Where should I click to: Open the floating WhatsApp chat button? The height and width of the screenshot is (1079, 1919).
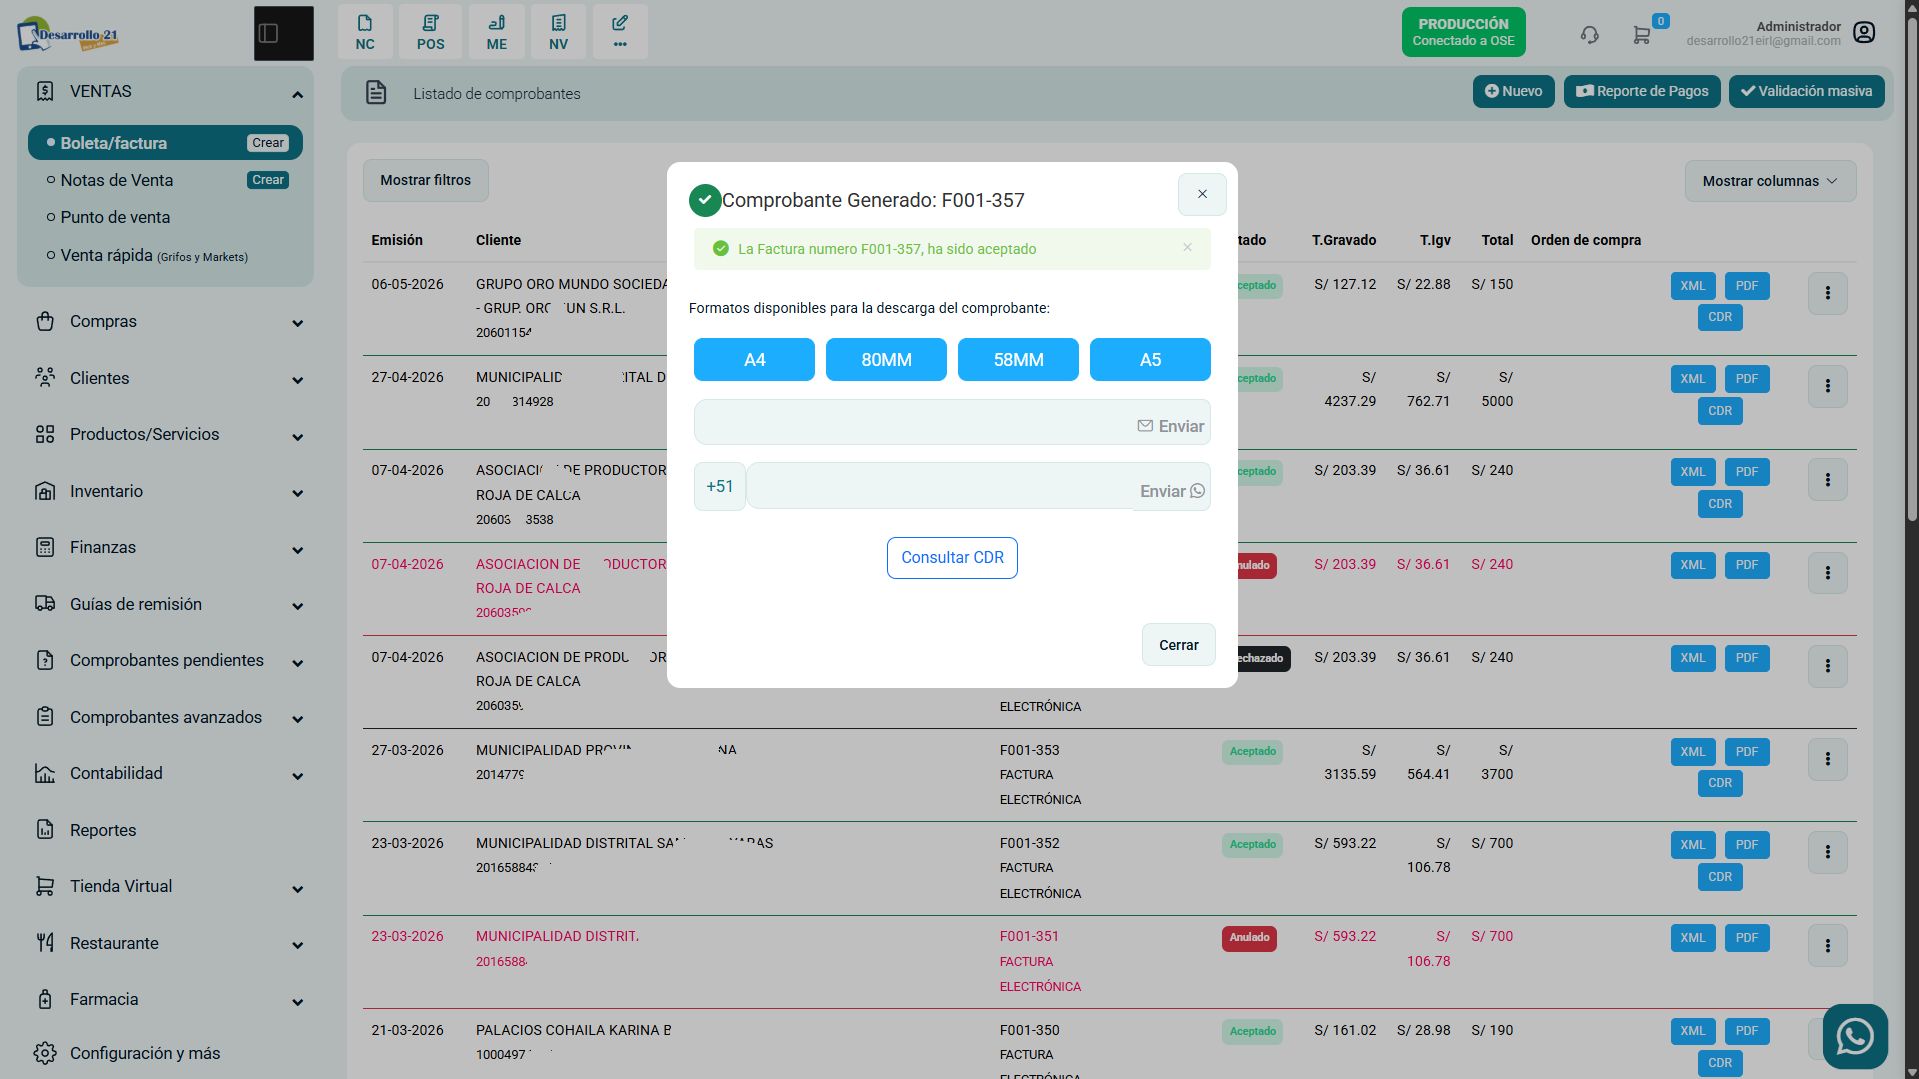pos(1855,1036)
